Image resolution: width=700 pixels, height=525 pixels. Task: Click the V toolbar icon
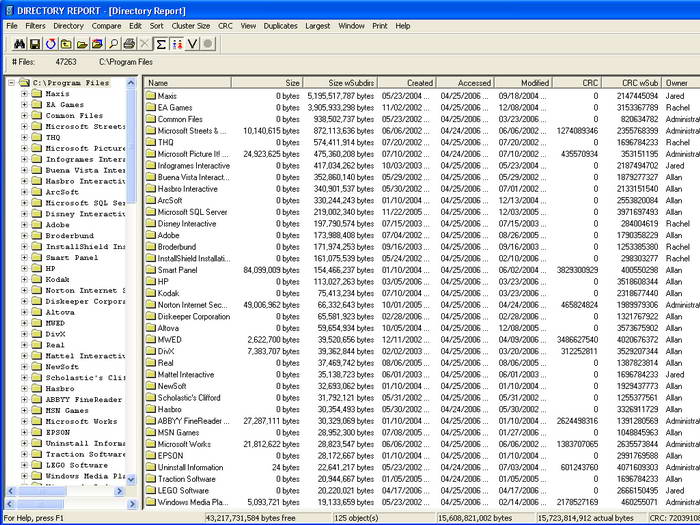192,44
